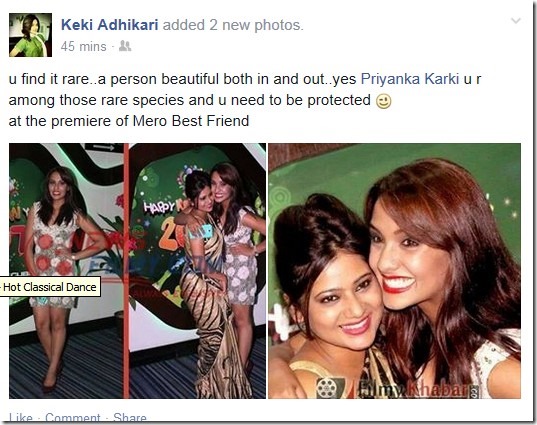The height and width of the screenshot is (425, 537).
Task: Open the woman standing alone in floral dress
Action: 66,271
